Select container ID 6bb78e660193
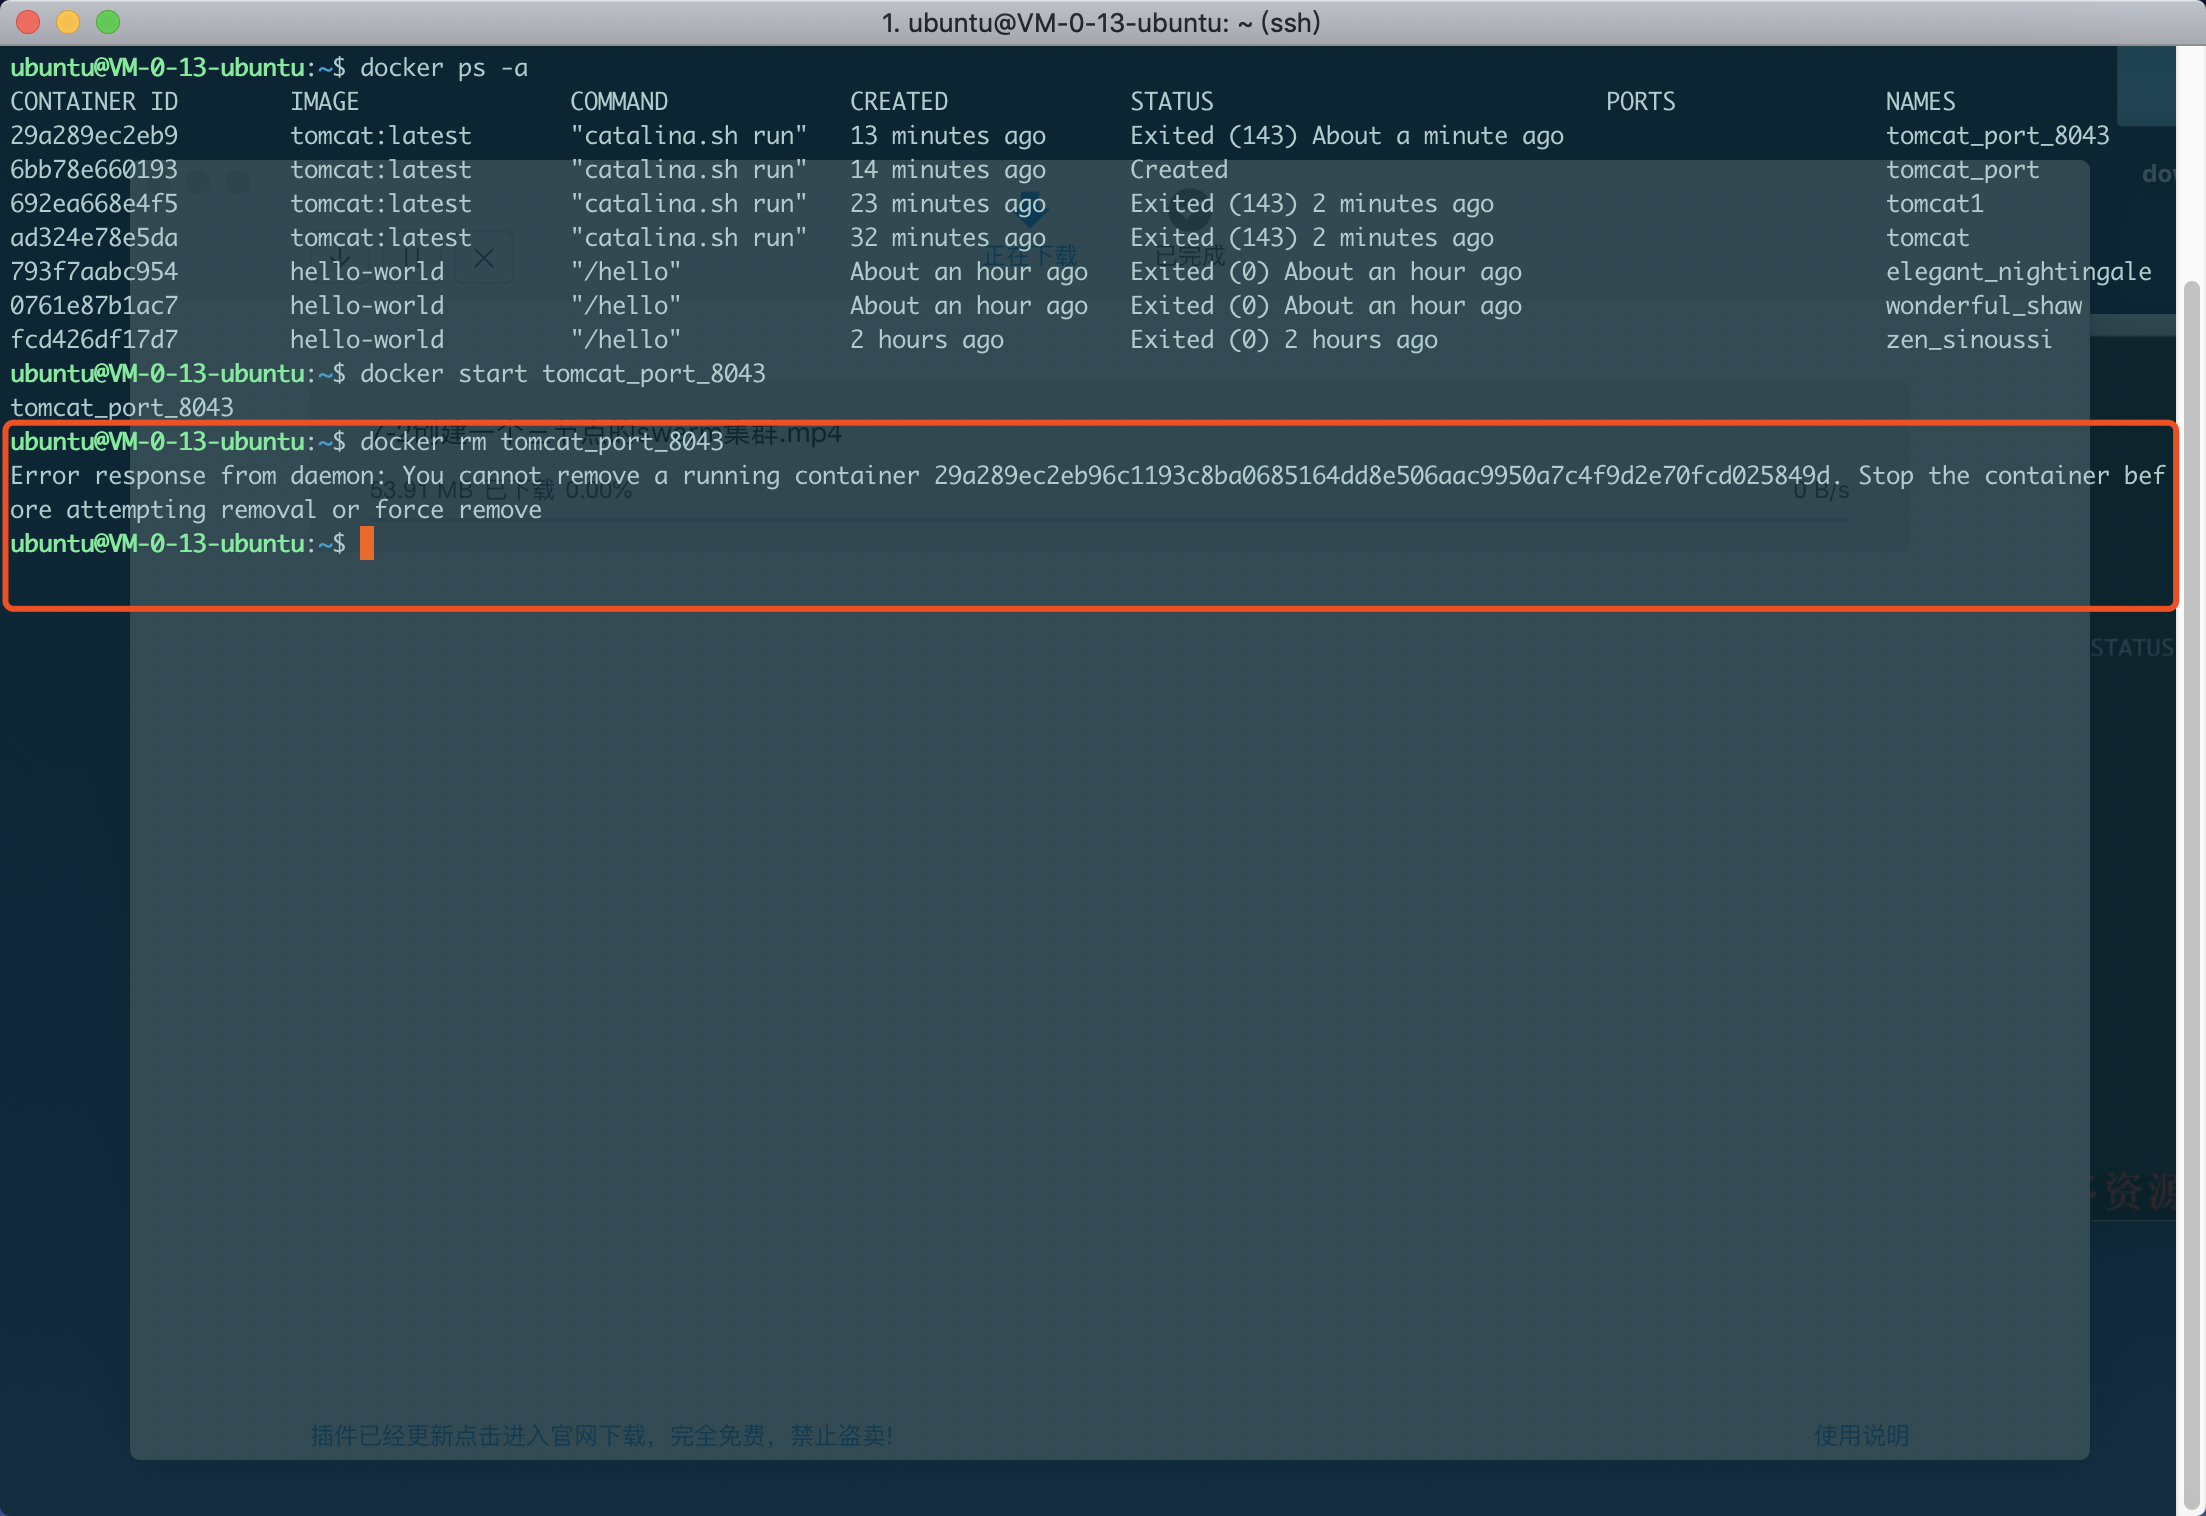Screen dimensions: 2206x1516 pyautogui.click(x=94, y=169)
